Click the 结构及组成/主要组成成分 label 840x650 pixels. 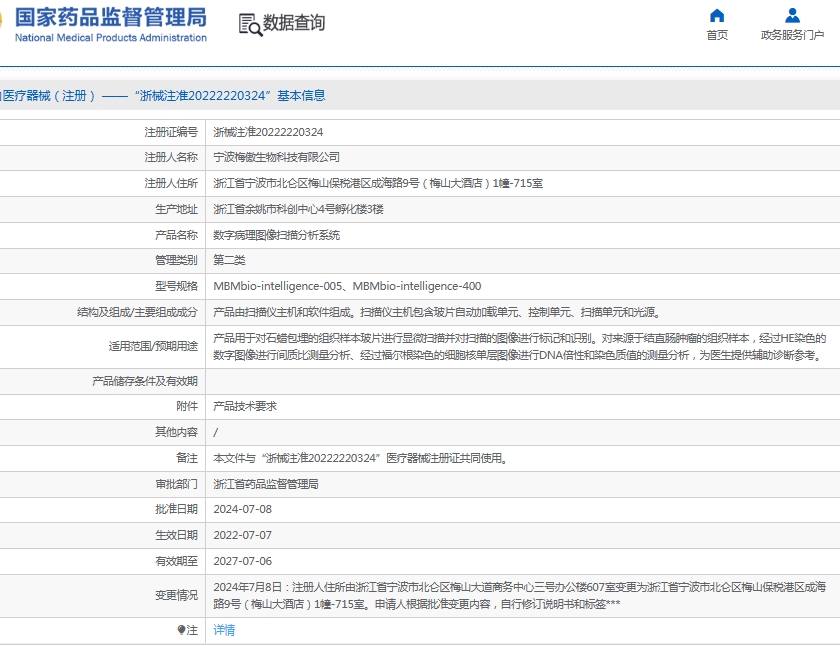[x=137, y=312]
